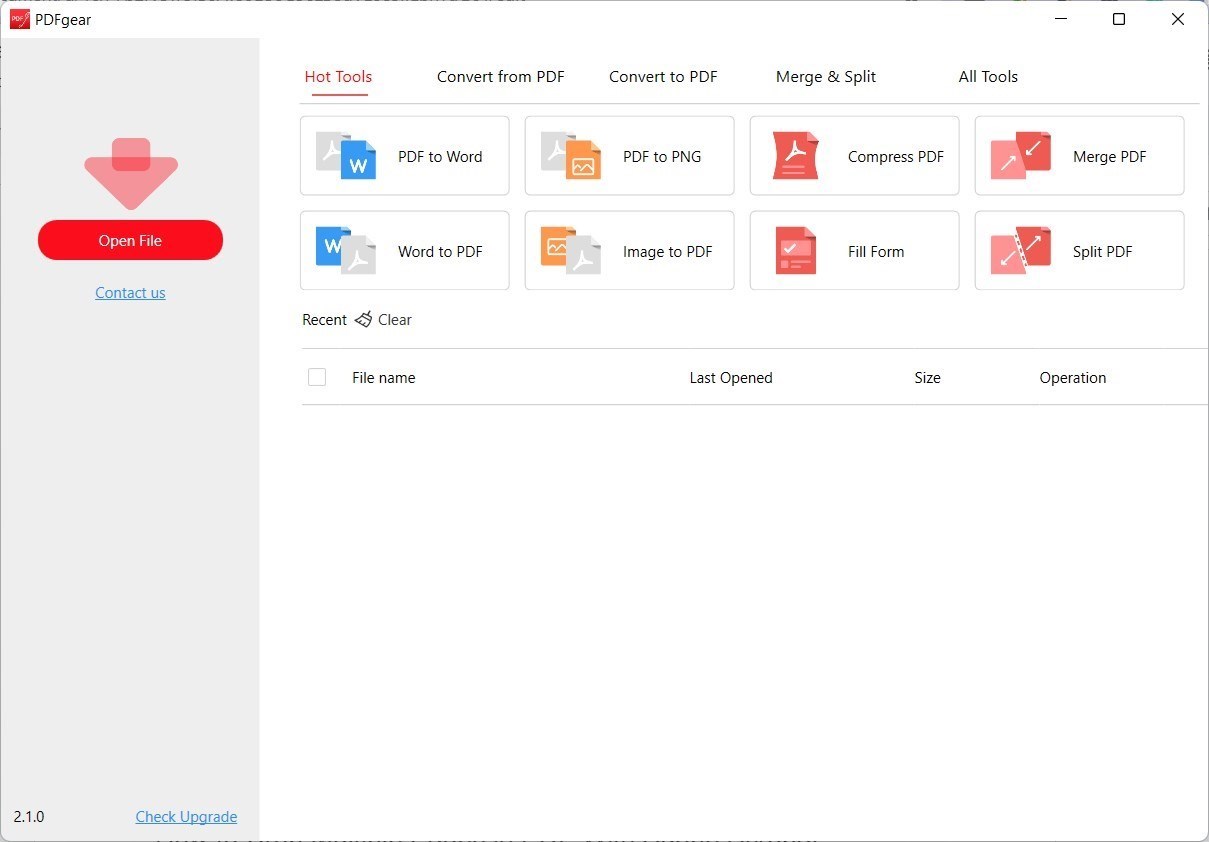Open the Word to PDF converter icon
The image size is (1209, 842).
(x=346, y=250)
